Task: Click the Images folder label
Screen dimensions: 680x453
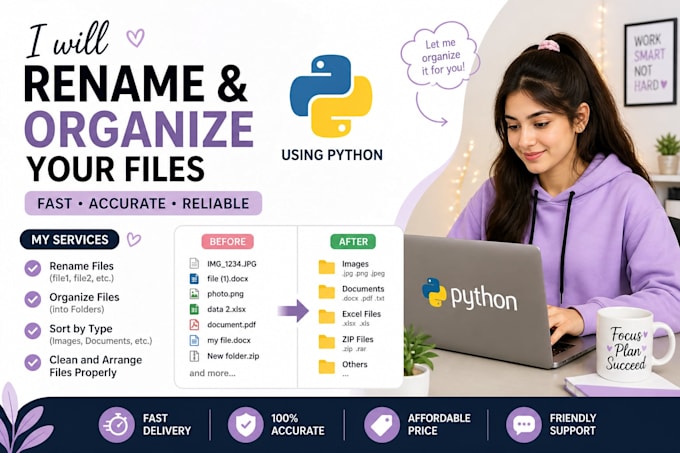Action: [x=355, y=264]
